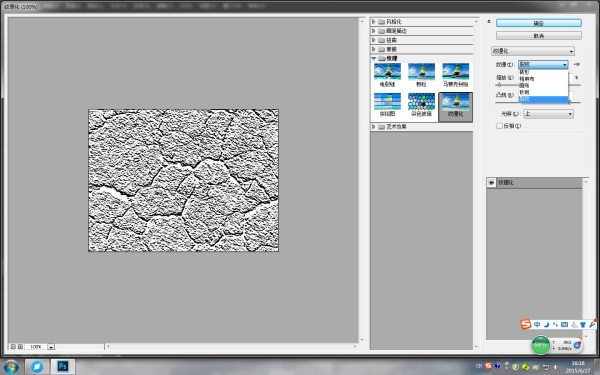Choose 砂岩 (Sandstone) from texture list
600x375 pixels.
pos(543,92)
